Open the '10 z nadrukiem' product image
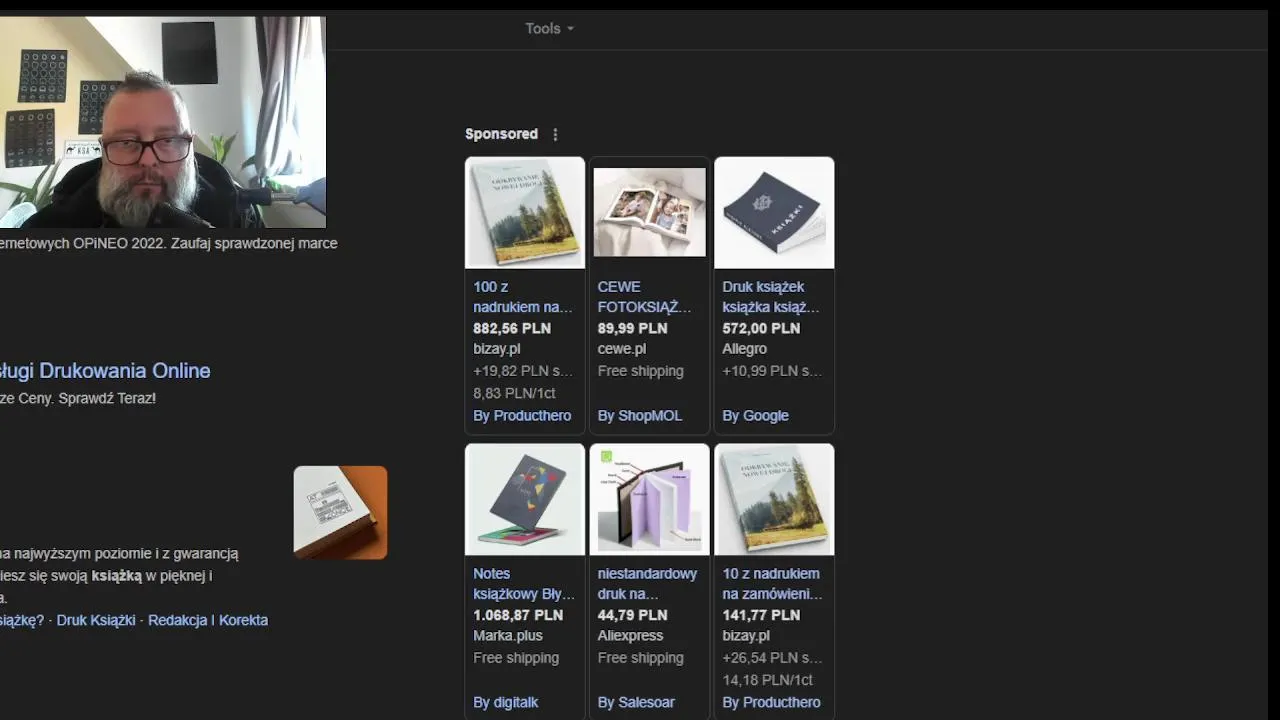Screen dimensions: 1280x720 pos(774,500)
